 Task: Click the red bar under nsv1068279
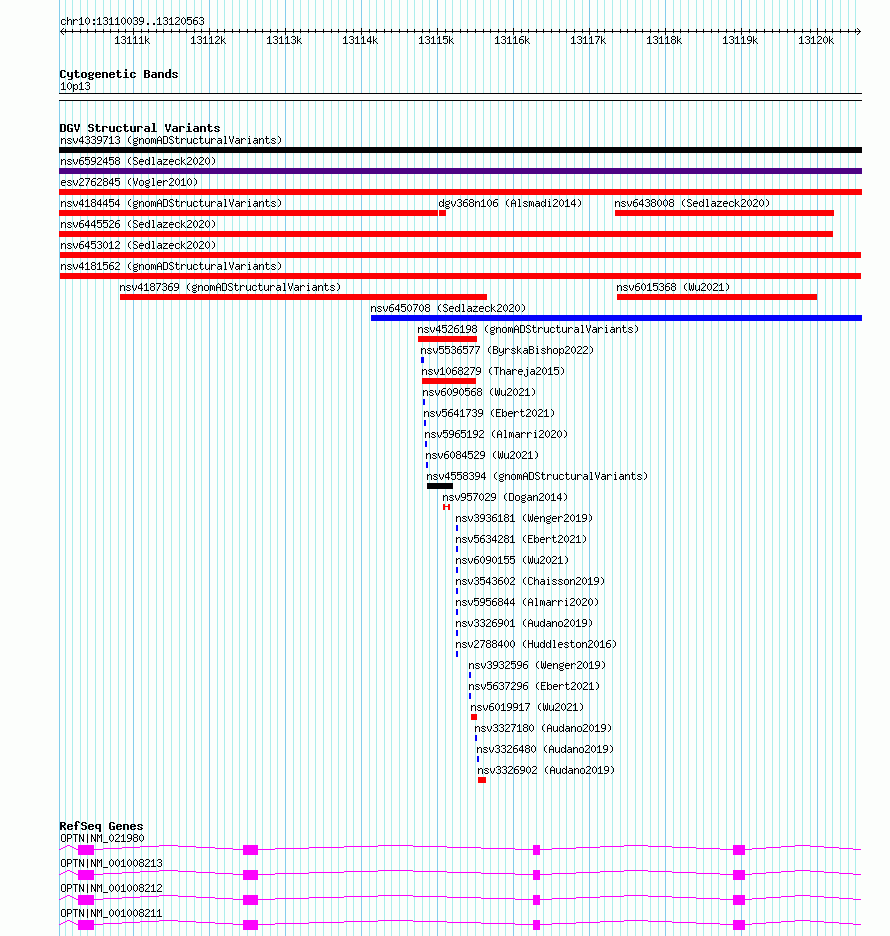tap(449, 381)
